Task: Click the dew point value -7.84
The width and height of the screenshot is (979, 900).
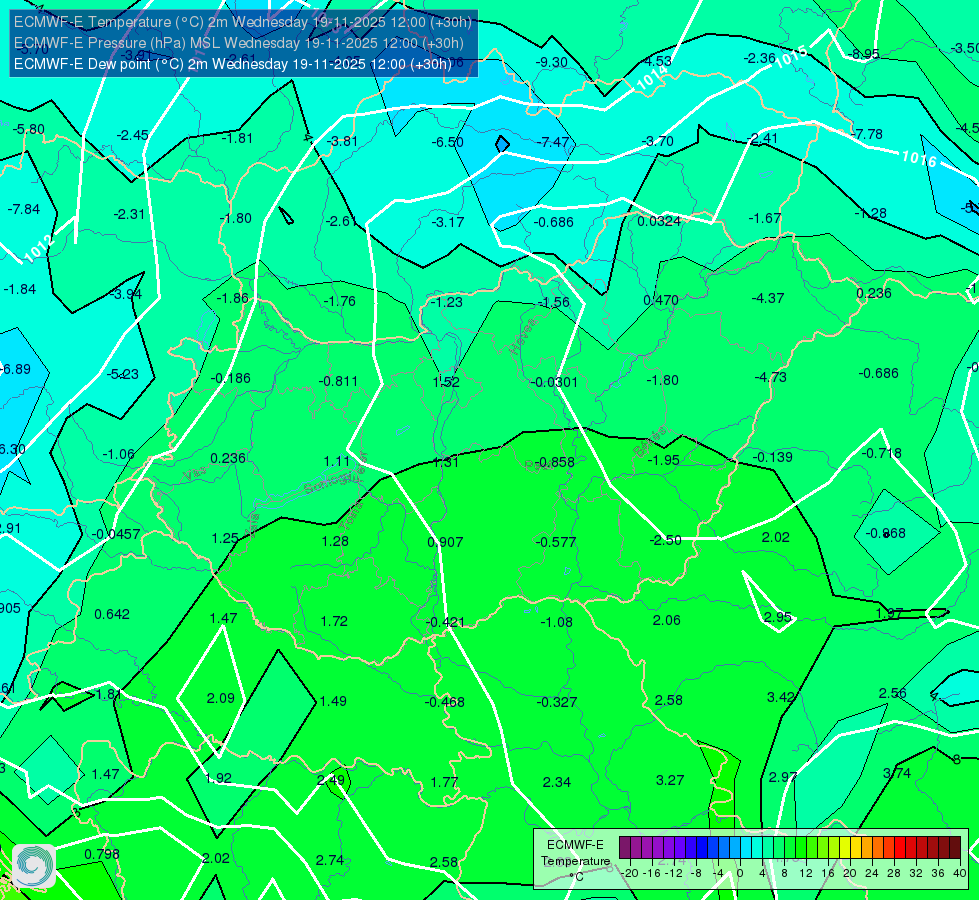Action: (x=24, y=209)
